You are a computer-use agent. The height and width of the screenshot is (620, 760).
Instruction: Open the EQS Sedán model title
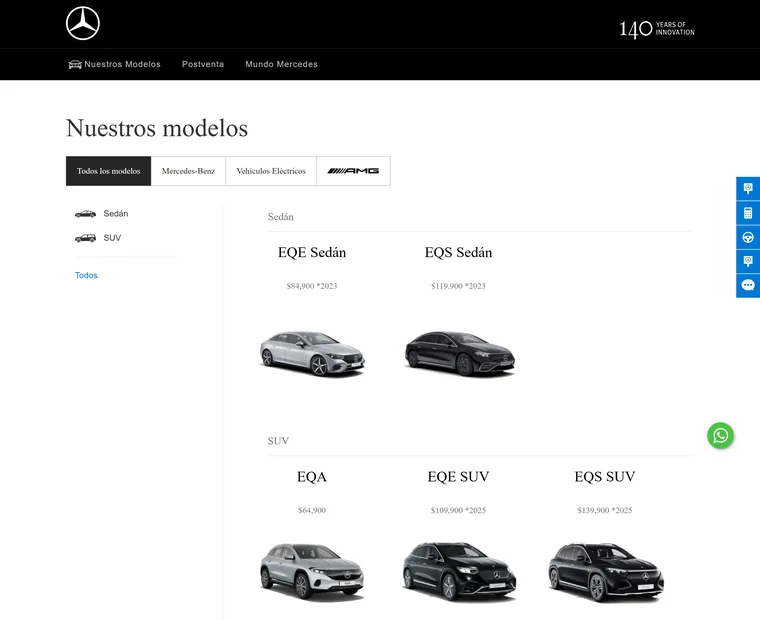459,253
